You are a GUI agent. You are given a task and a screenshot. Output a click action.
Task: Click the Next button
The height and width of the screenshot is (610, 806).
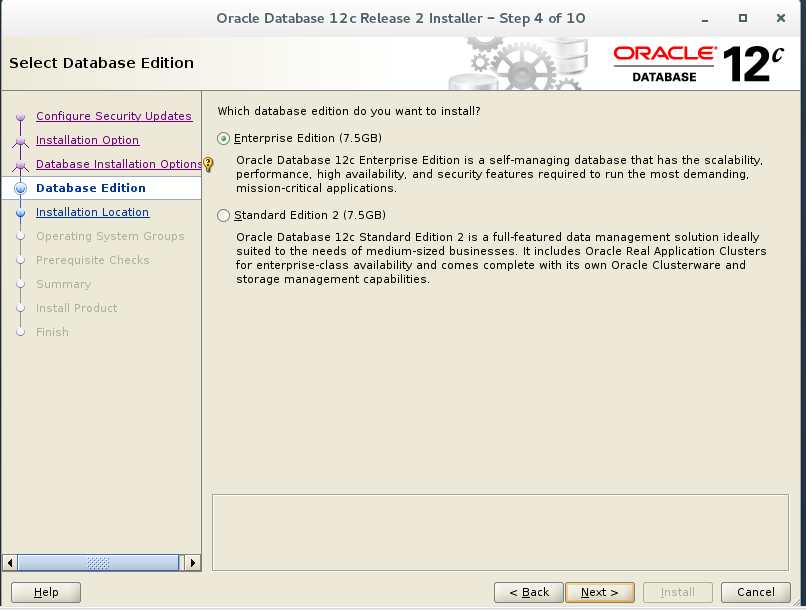[x=599, y=592]
